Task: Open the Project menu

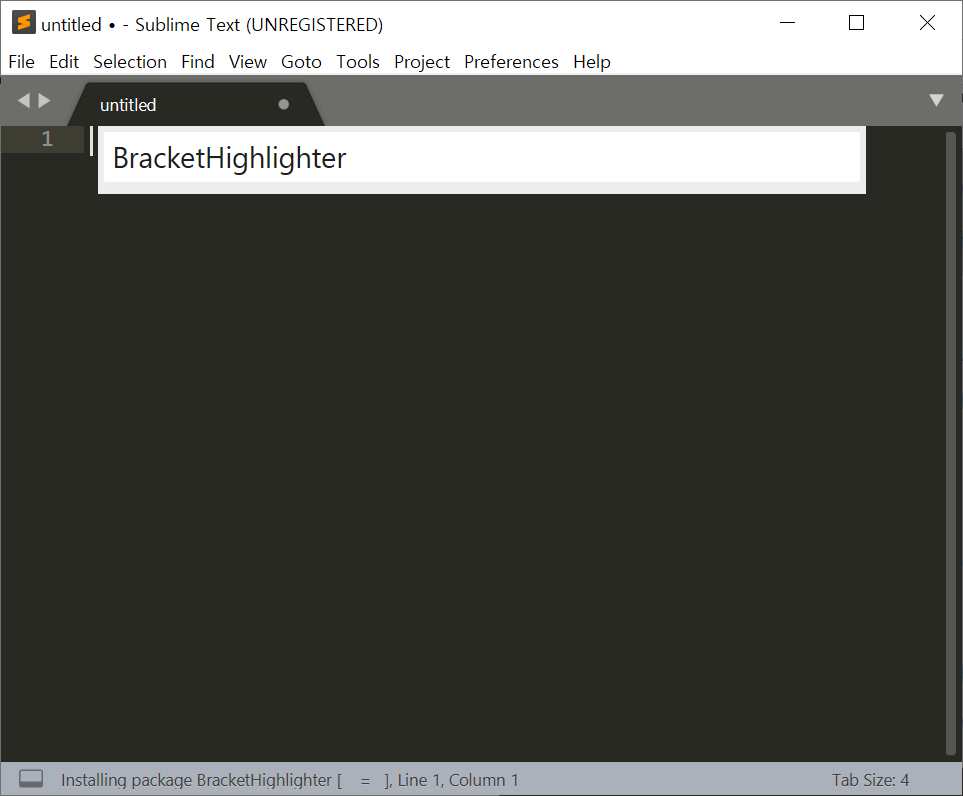Action: point(422,62)
